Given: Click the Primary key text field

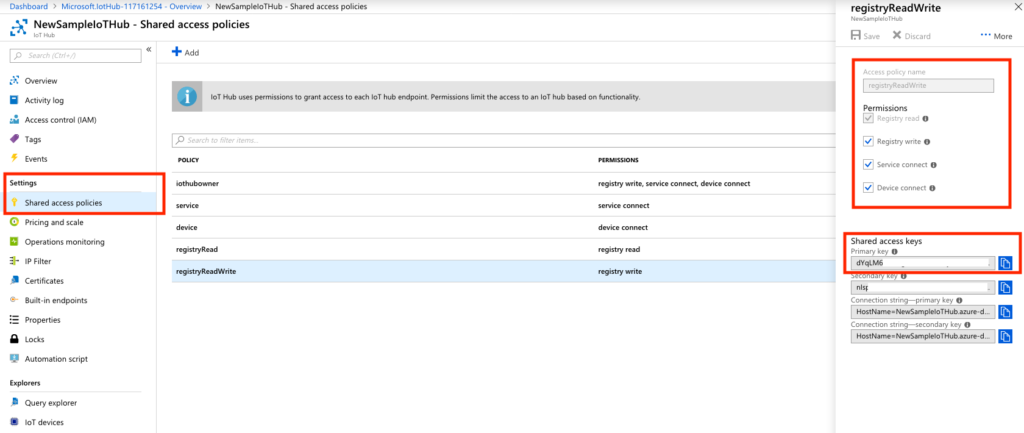Looking at the screenshot, I should tap(923, 263).
